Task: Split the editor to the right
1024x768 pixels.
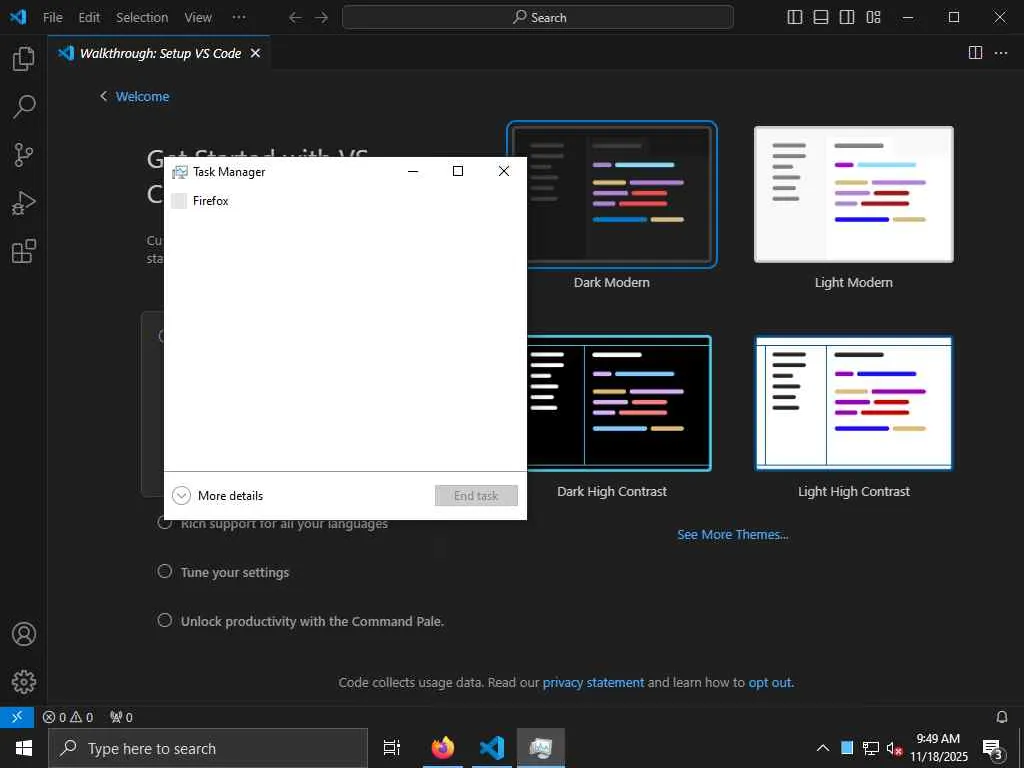Action: (x=975, y=53)
